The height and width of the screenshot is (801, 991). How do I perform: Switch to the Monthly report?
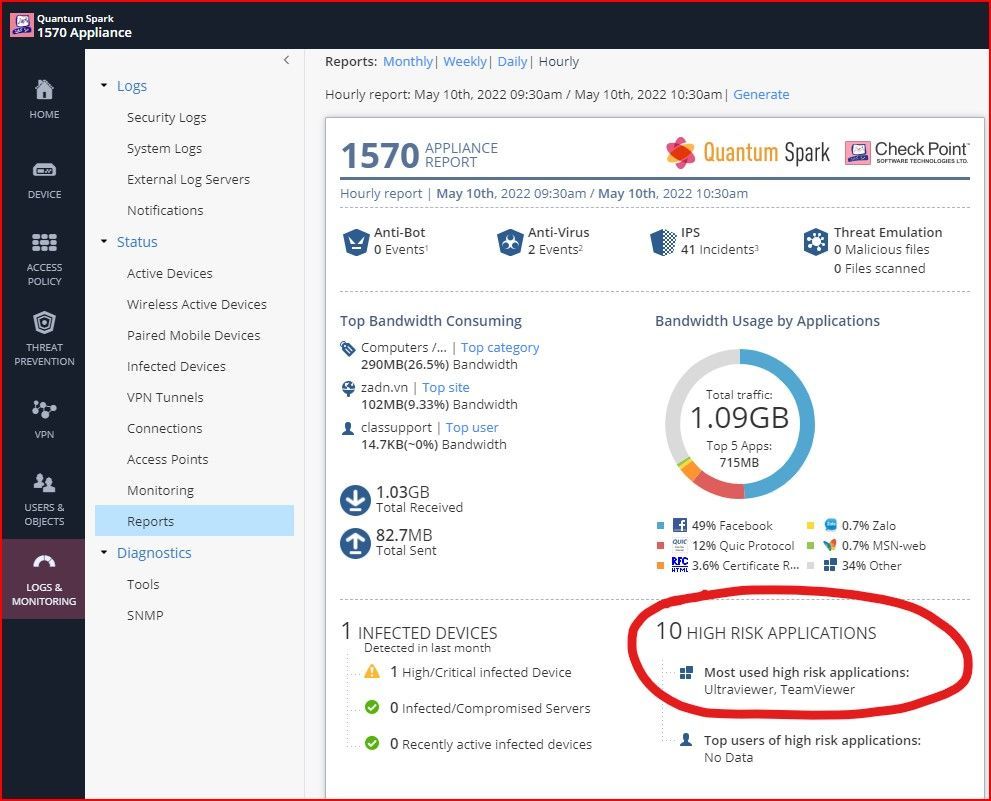[x=408, y=61]
